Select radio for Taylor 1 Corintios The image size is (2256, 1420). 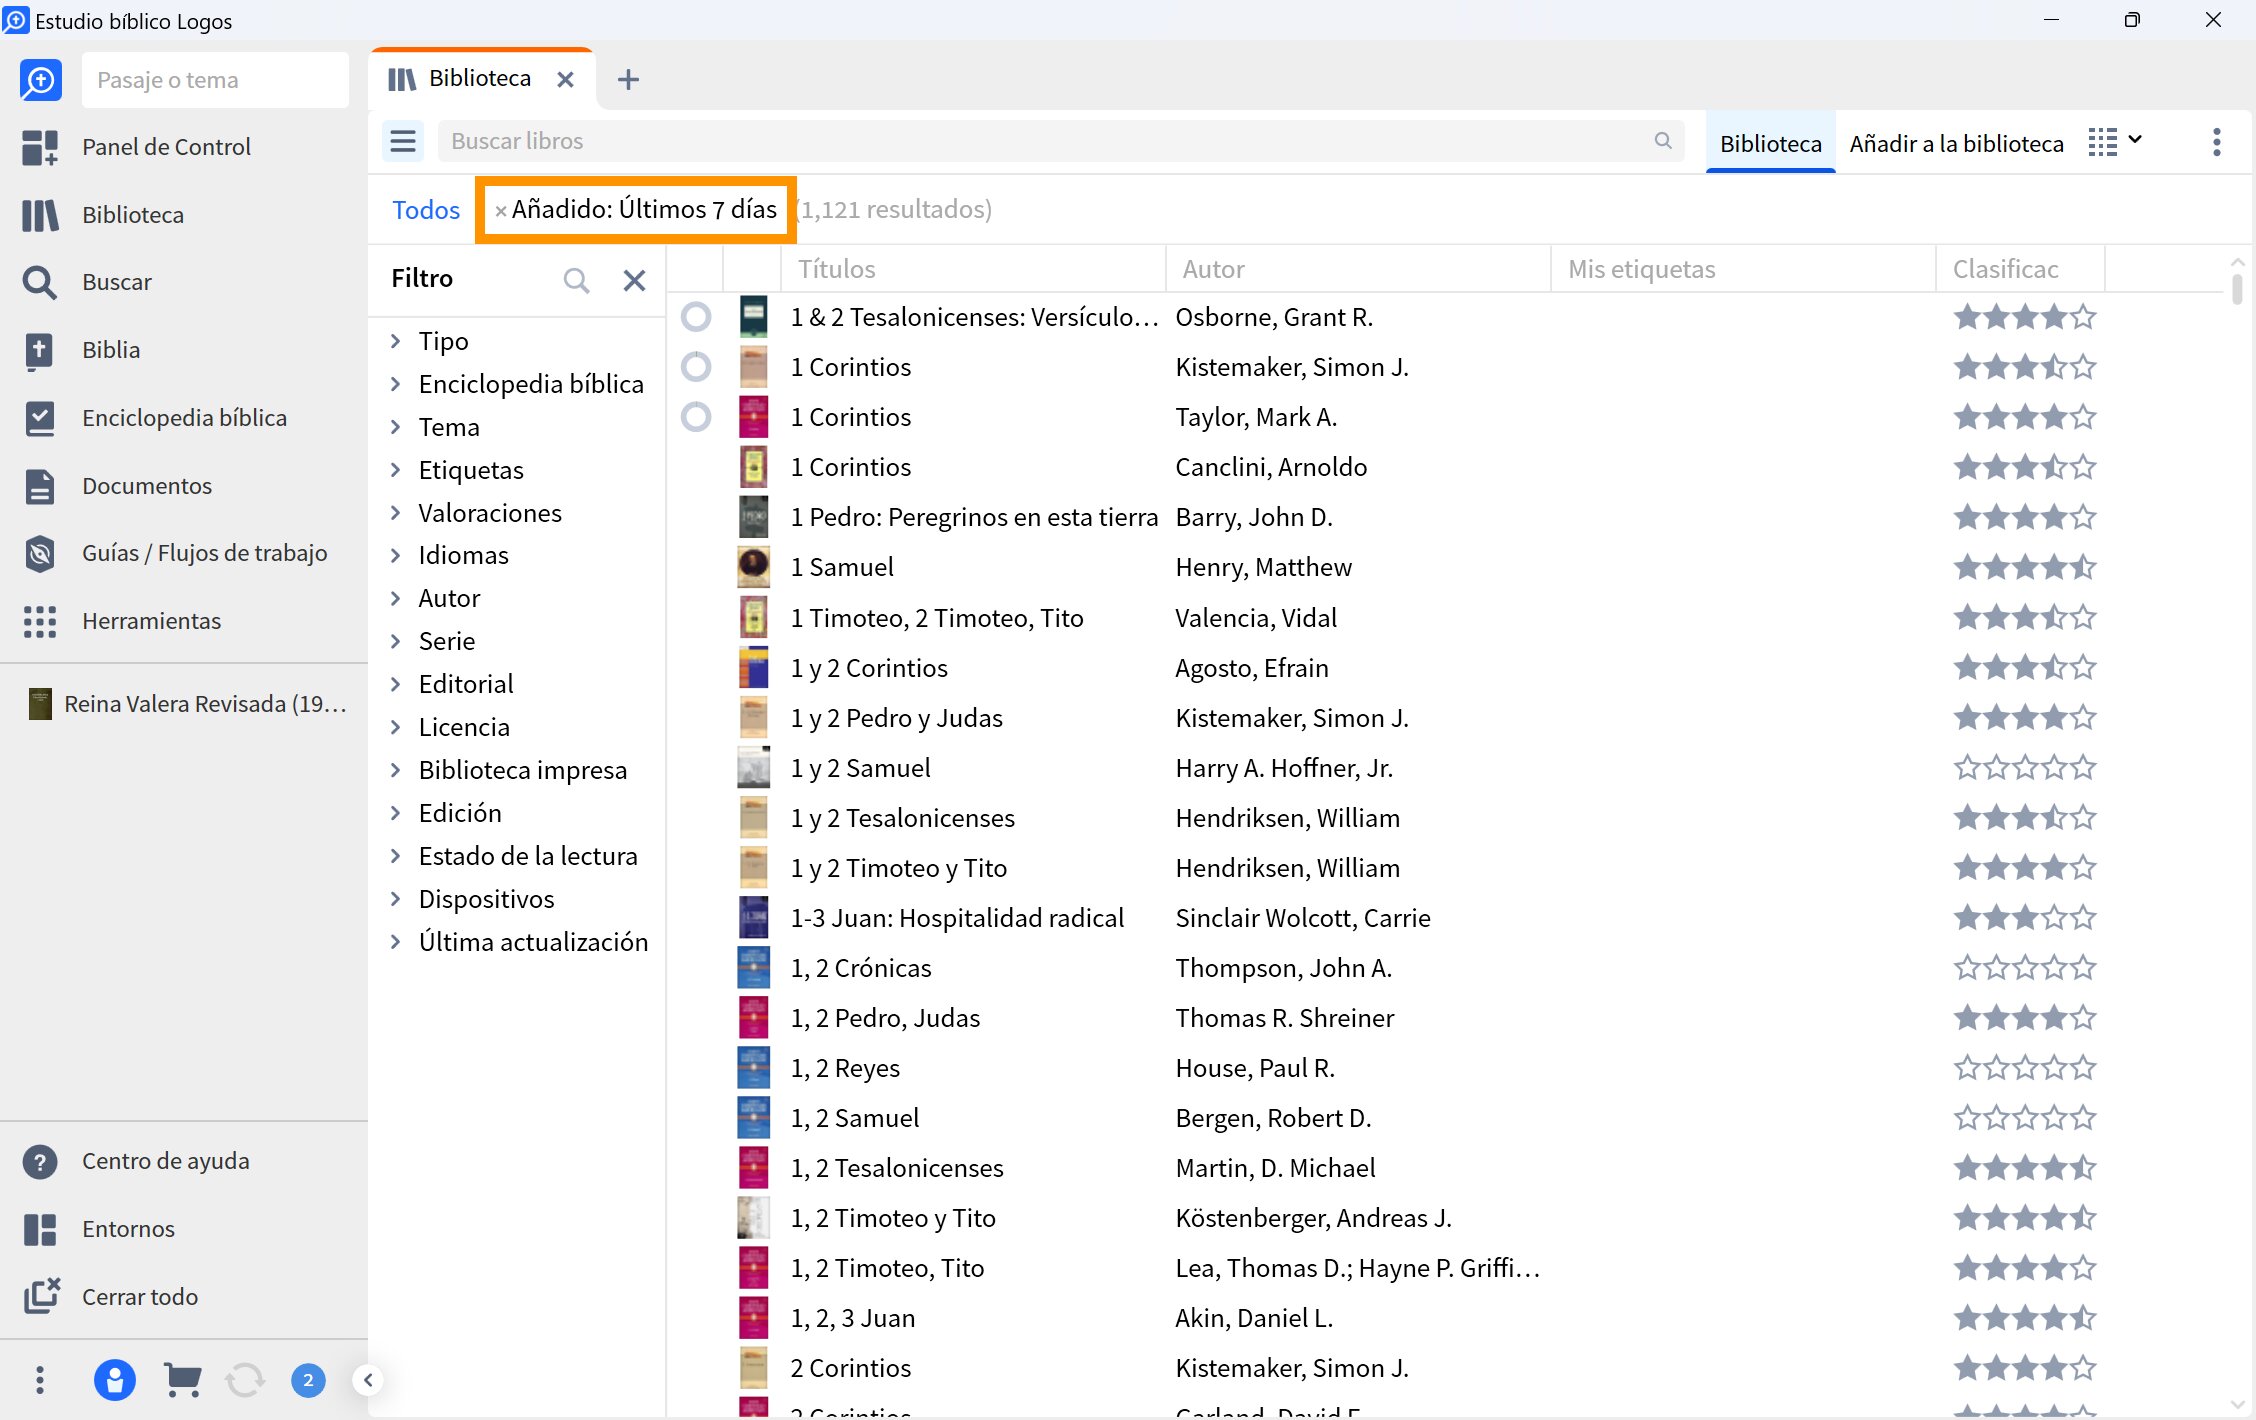(x=696, y=417)
